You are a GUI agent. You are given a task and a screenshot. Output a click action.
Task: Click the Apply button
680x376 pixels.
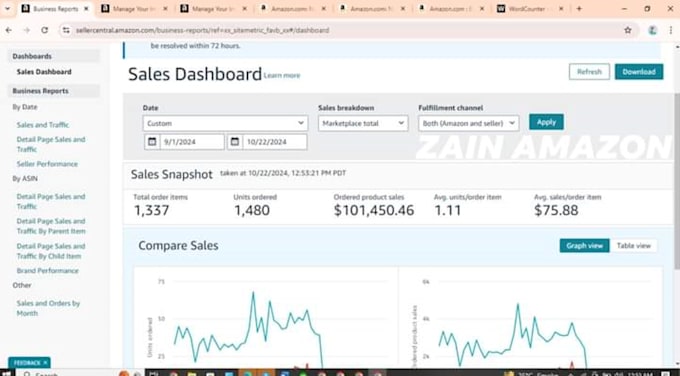[546, 122]
